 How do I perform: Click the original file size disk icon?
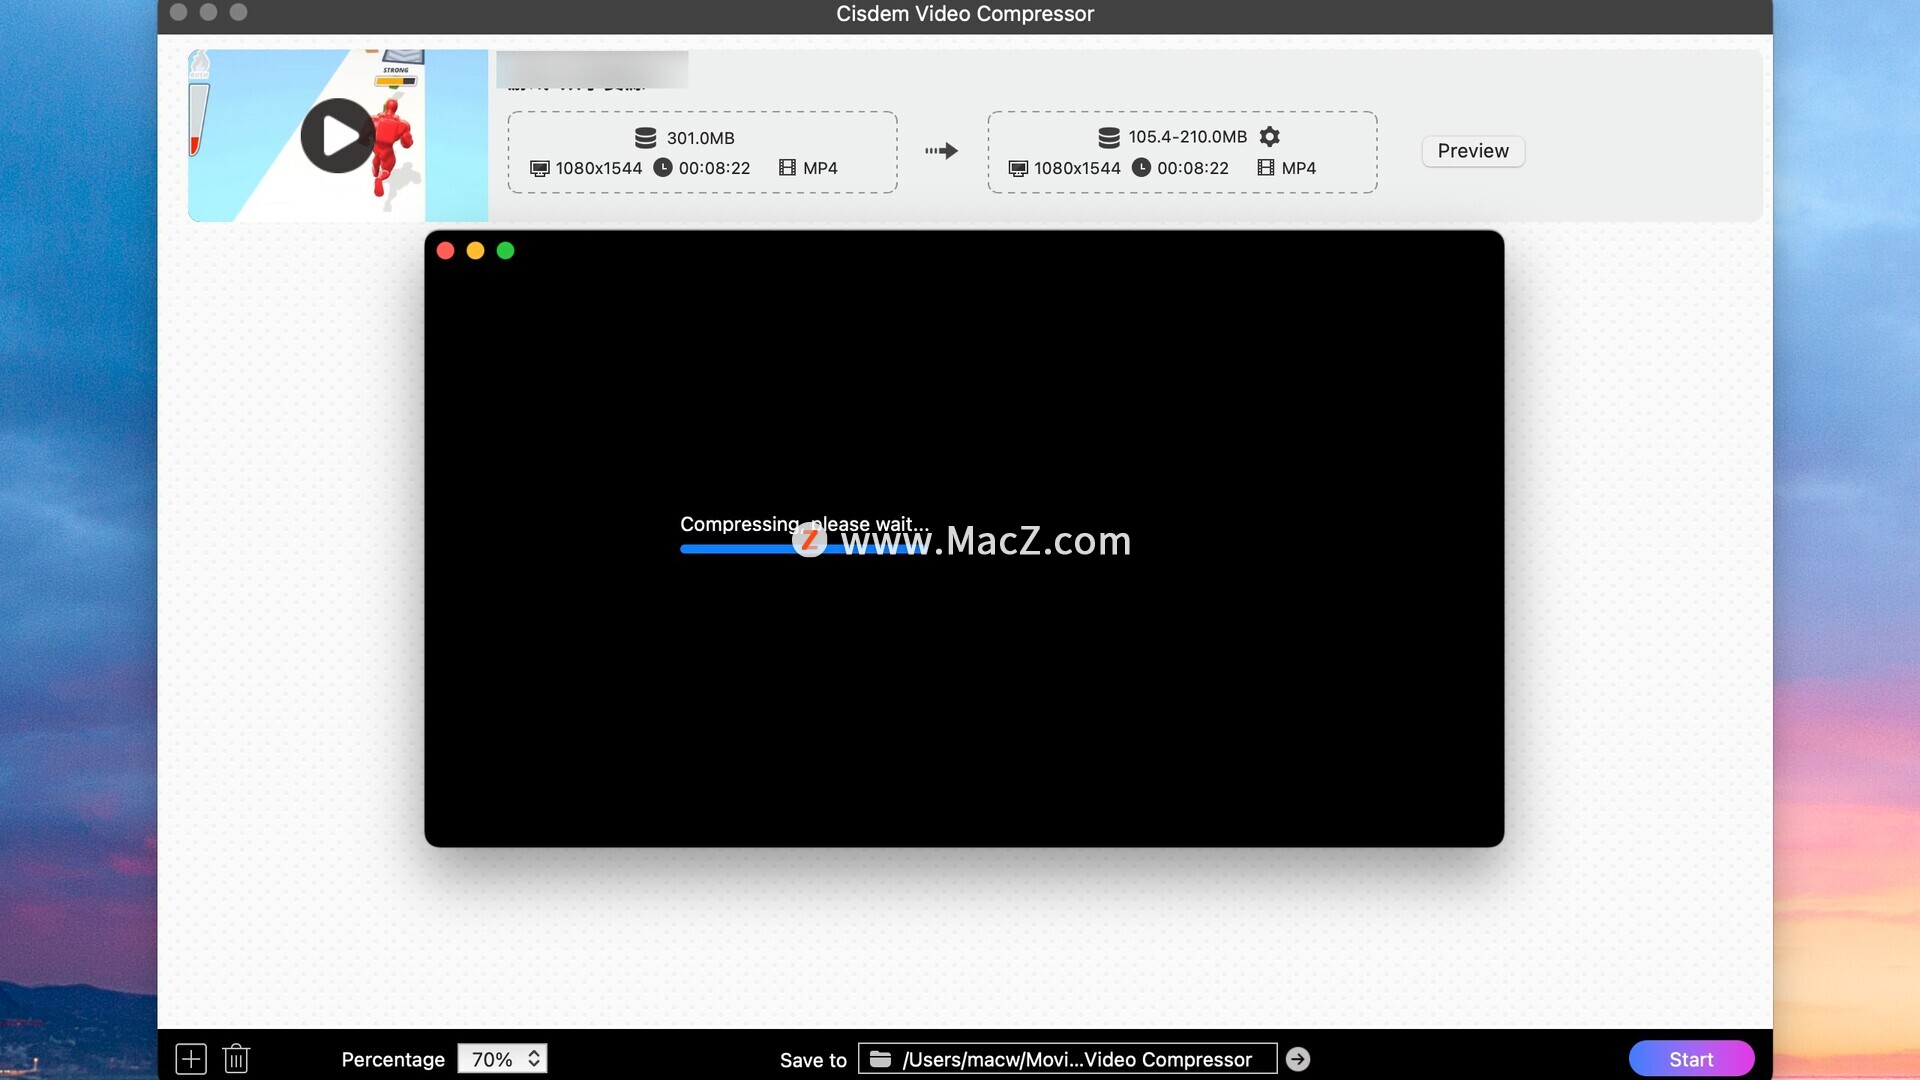coord(645,138)
